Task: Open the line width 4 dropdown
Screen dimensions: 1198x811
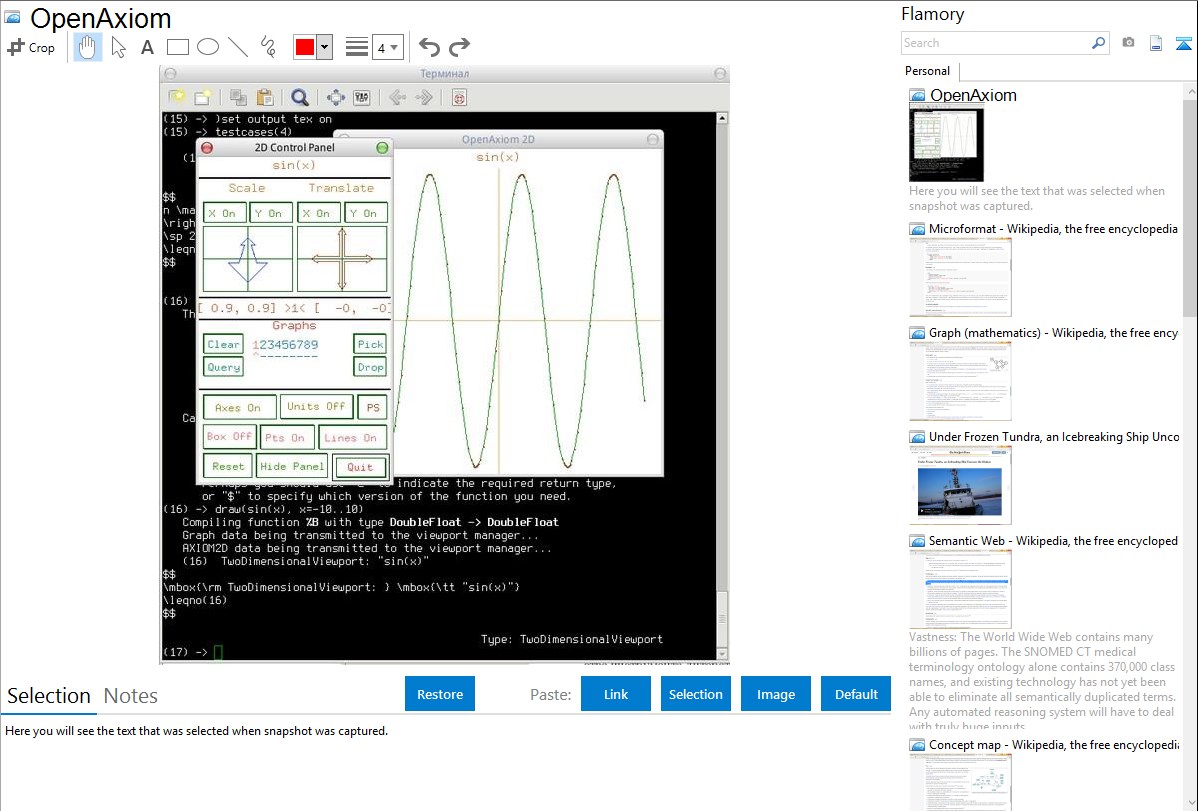Action: click(388, 47)
